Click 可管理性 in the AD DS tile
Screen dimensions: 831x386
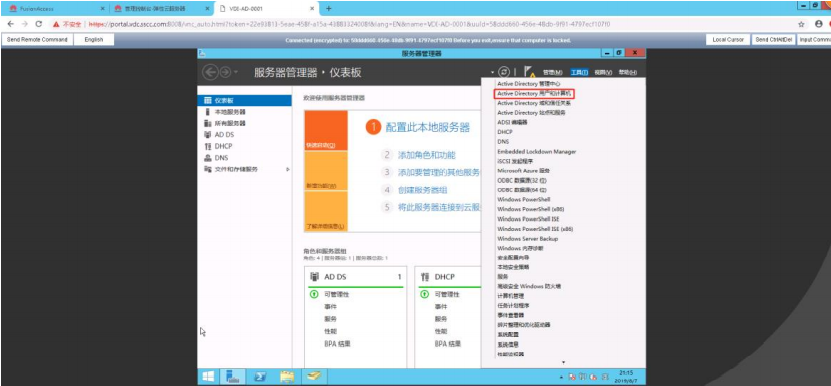tap(337, 294)
